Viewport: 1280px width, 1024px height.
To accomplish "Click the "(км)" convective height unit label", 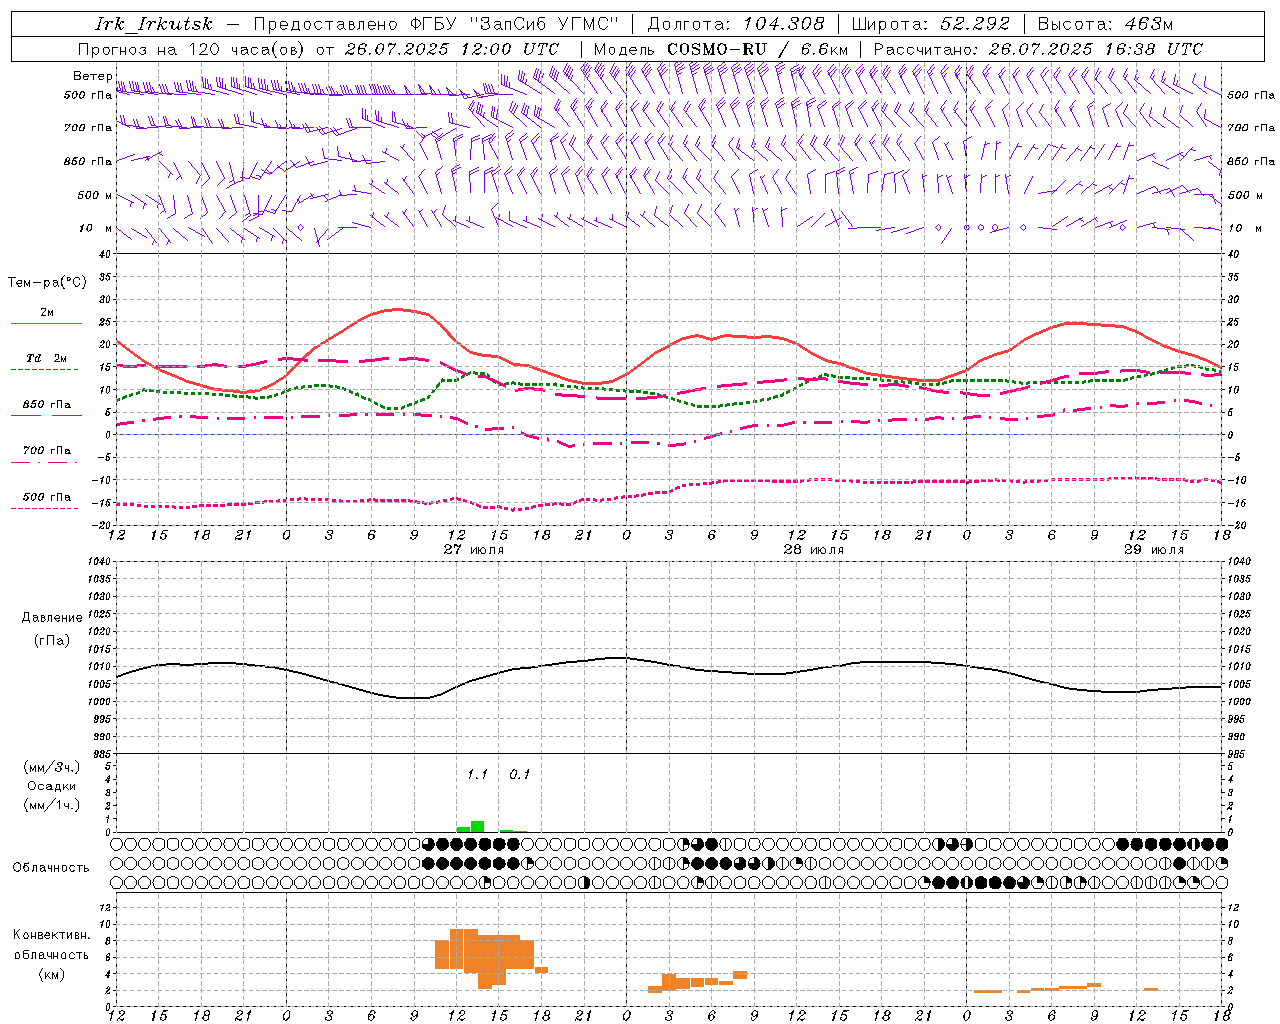I will 51,974.
